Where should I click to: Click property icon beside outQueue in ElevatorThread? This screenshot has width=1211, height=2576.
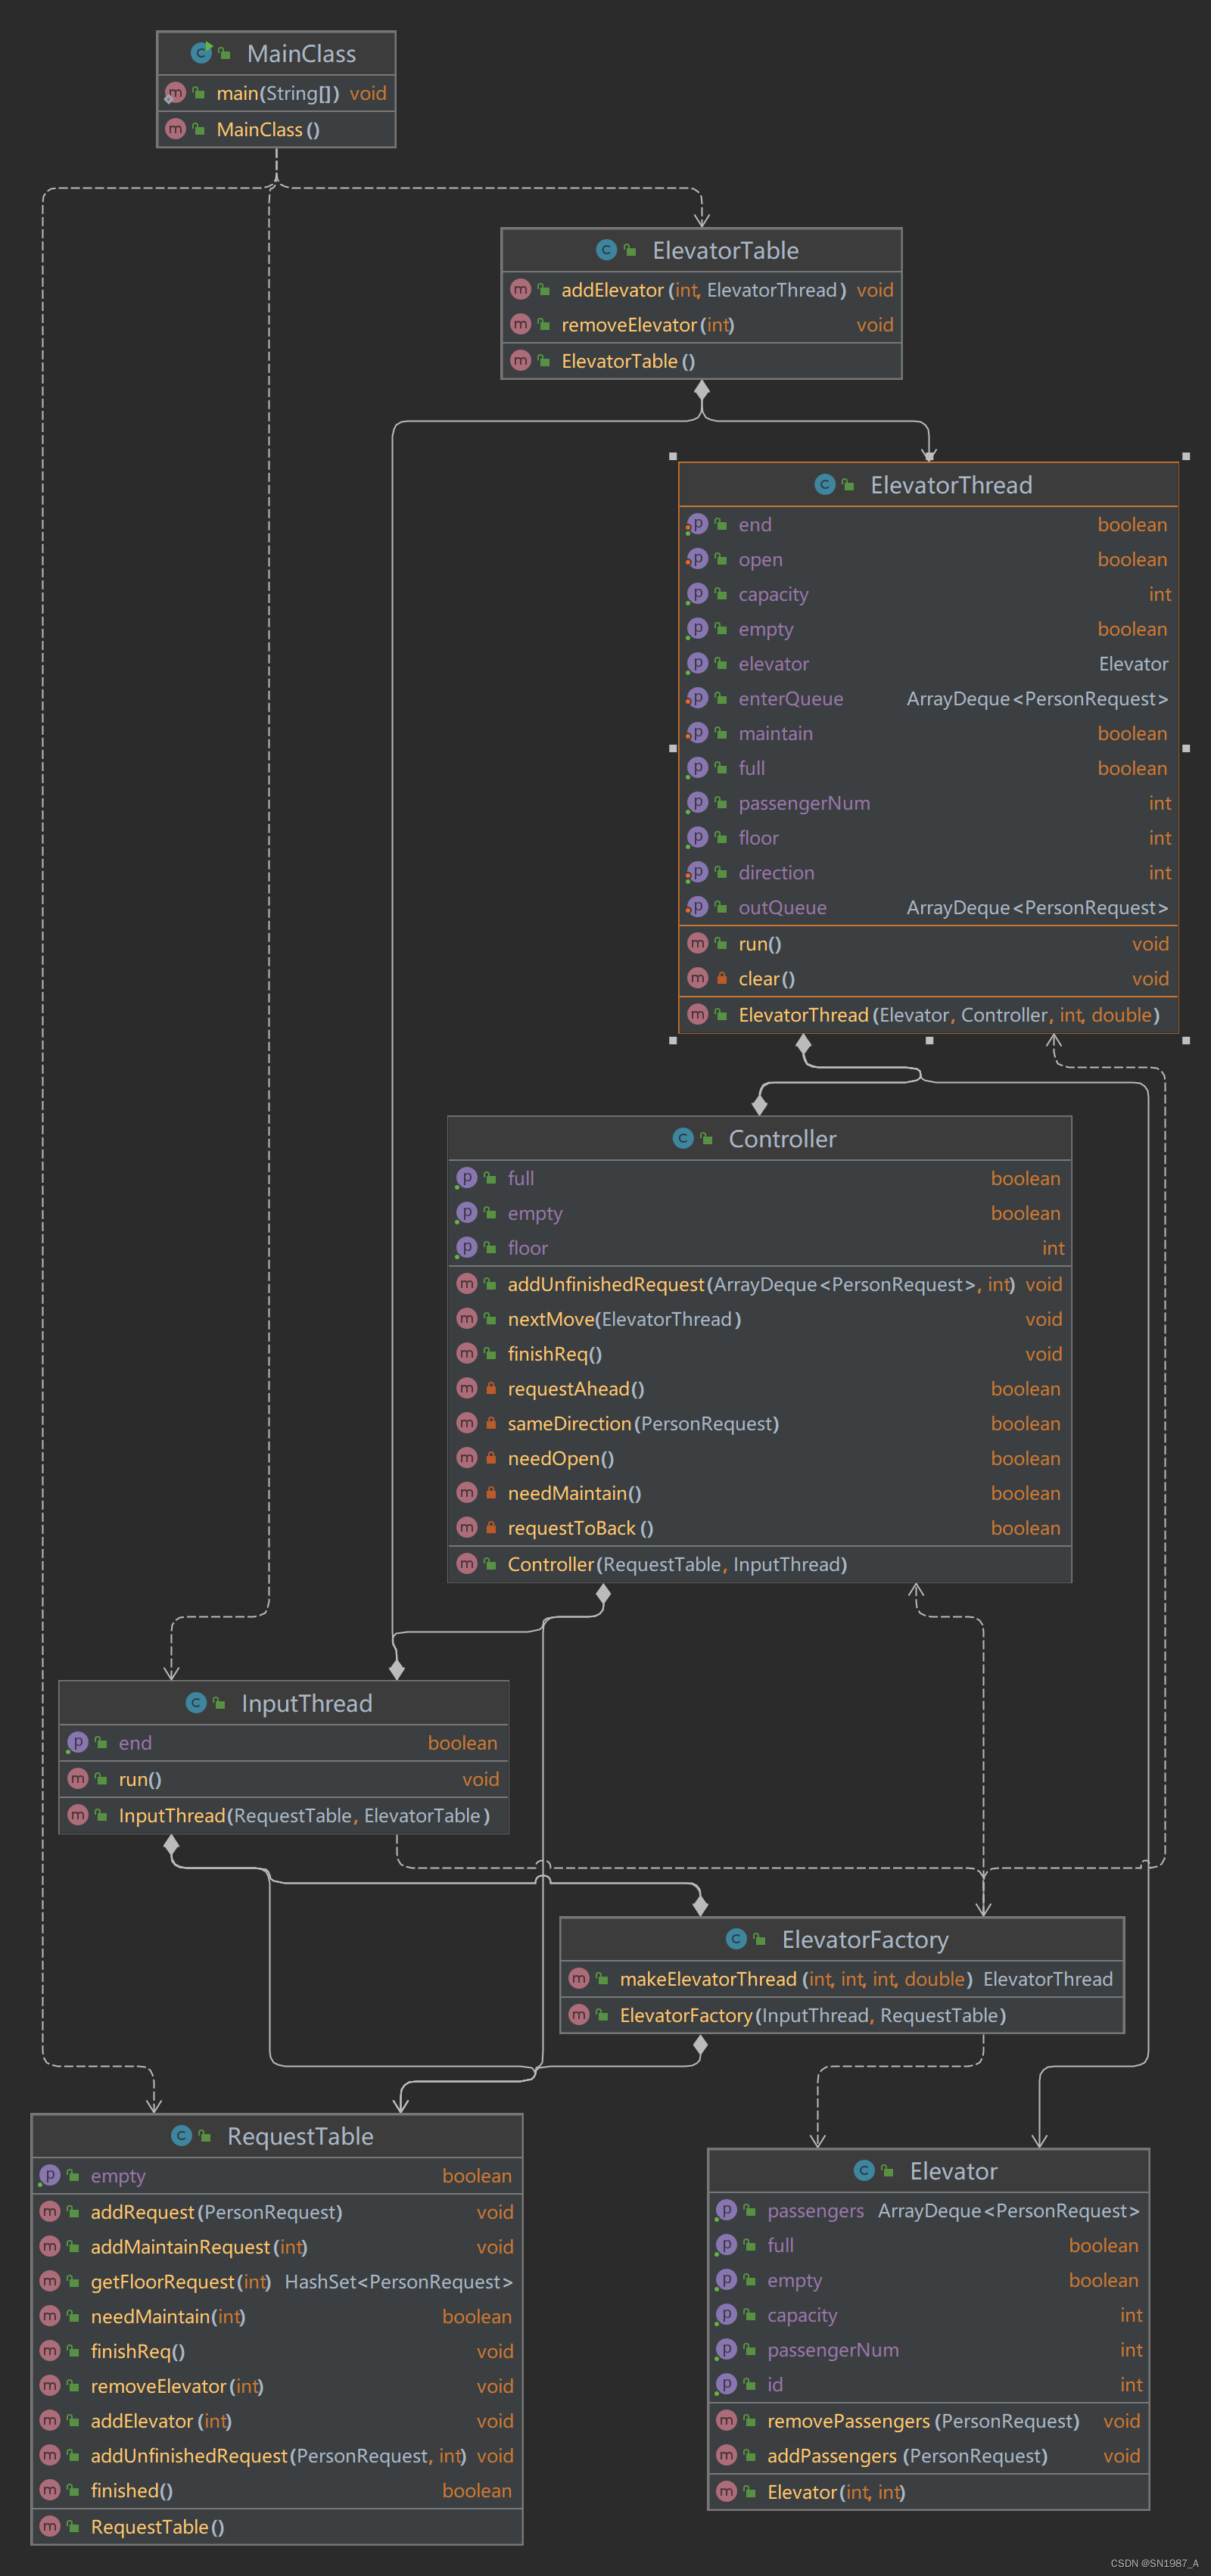tap(697, 907)
